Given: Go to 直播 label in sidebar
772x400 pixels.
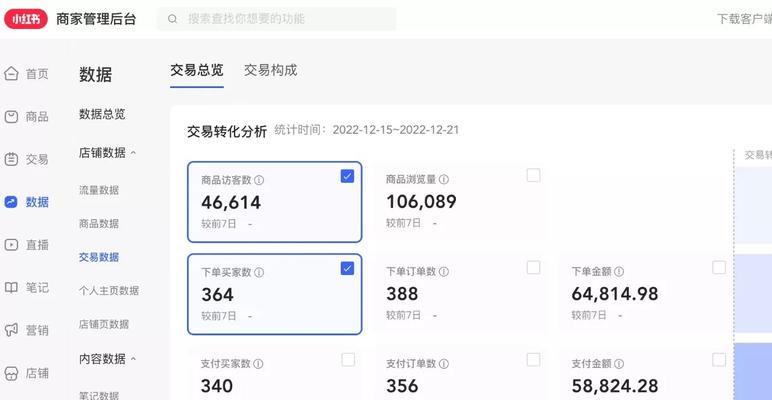Looking at the screenshot, I should pos(37,245).
